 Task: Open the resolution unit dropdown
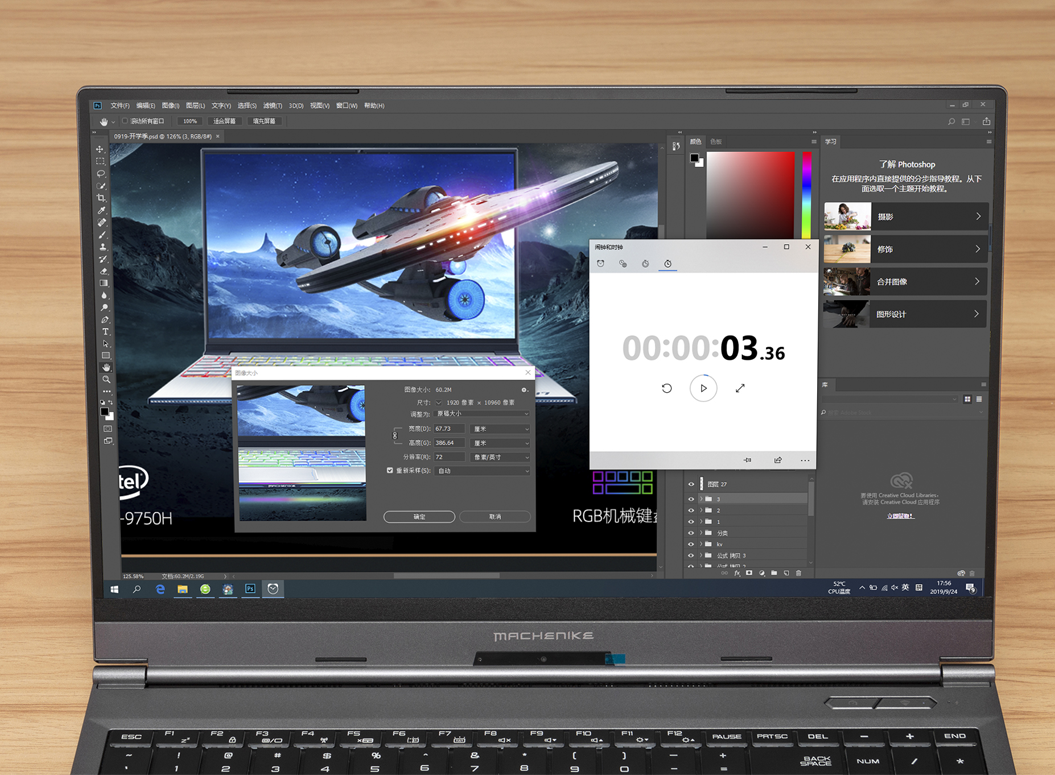coord(500,457)
